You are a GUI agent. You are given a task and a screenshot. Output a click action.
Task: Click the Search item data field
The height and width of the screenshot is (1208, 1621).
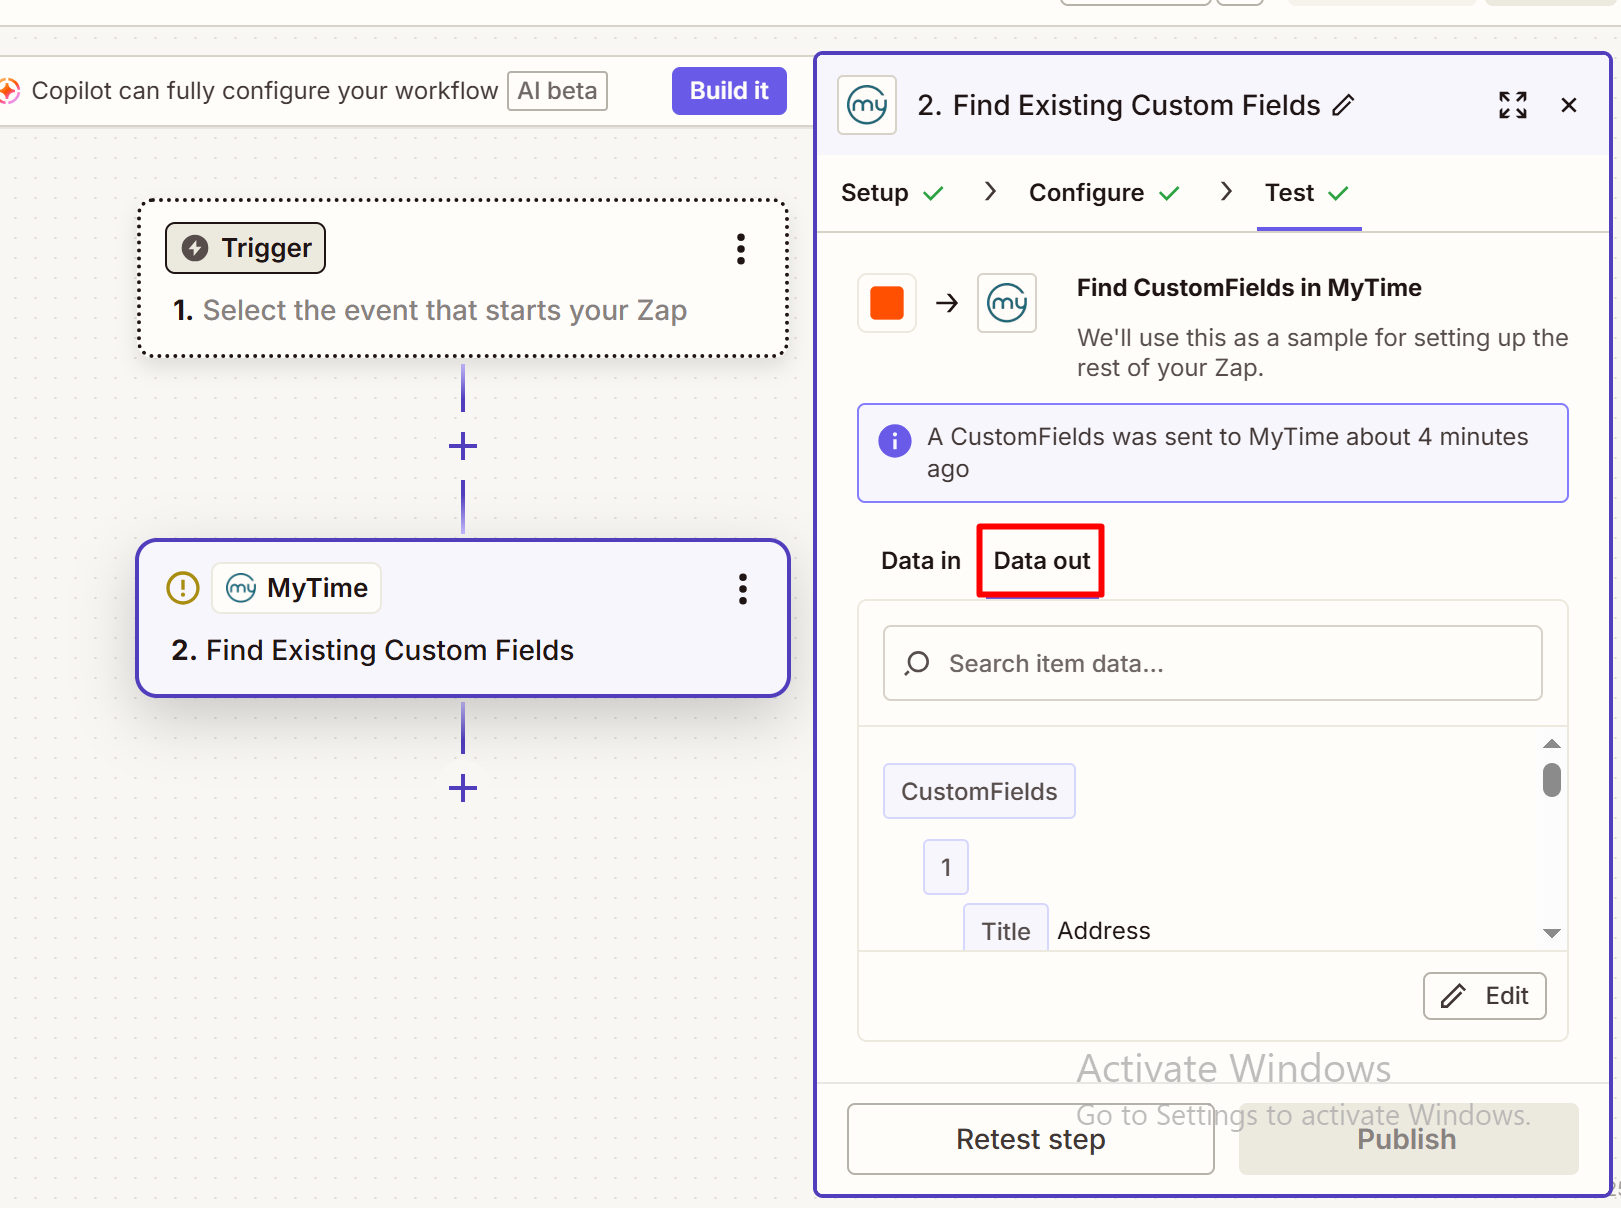click(x=1213, y=663)
